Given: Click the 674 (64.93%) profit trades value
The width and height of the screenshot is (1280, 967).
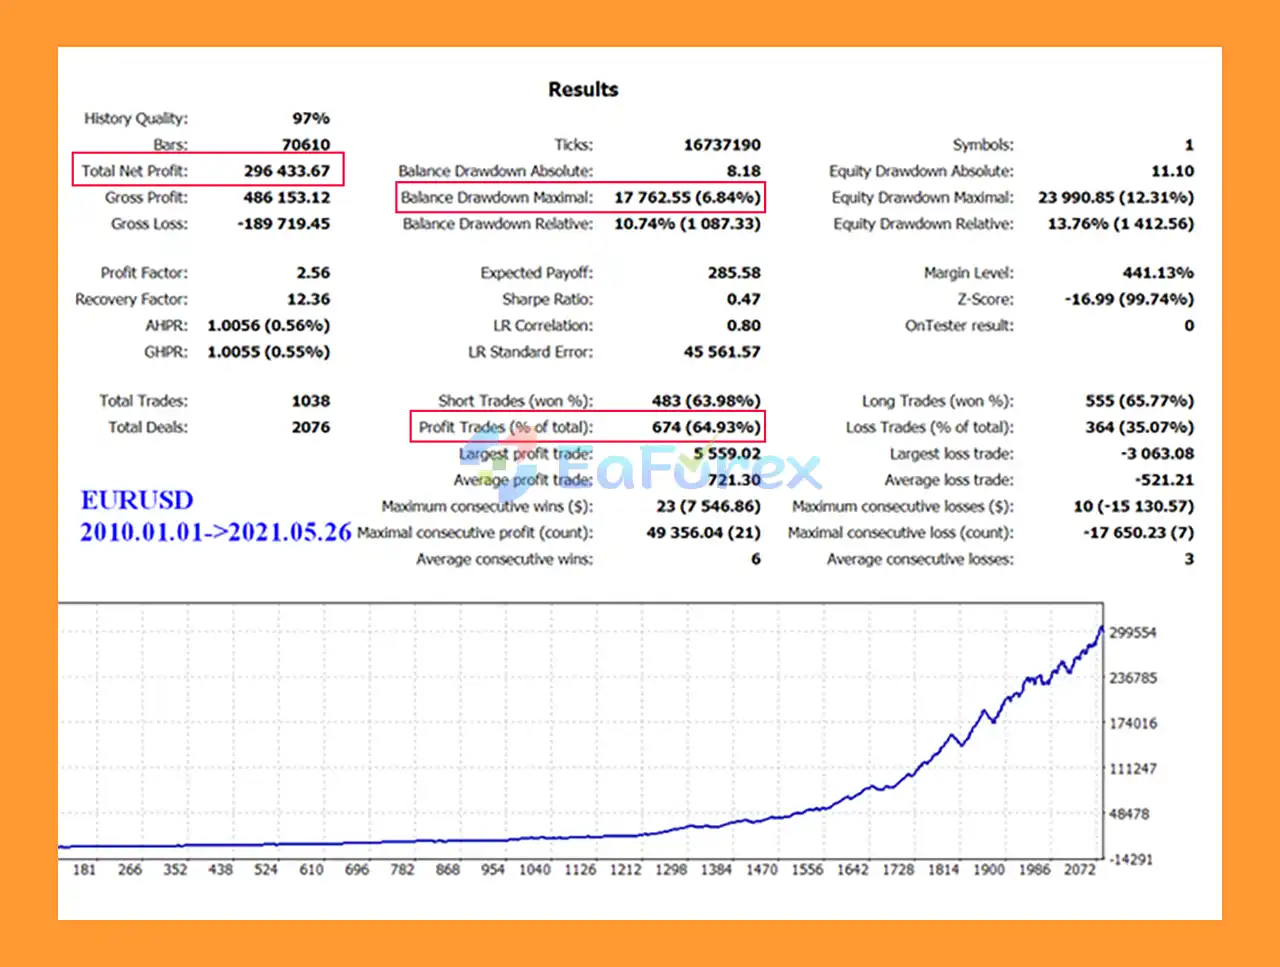Looking at the screenshot, I should (x=706, y=427).
